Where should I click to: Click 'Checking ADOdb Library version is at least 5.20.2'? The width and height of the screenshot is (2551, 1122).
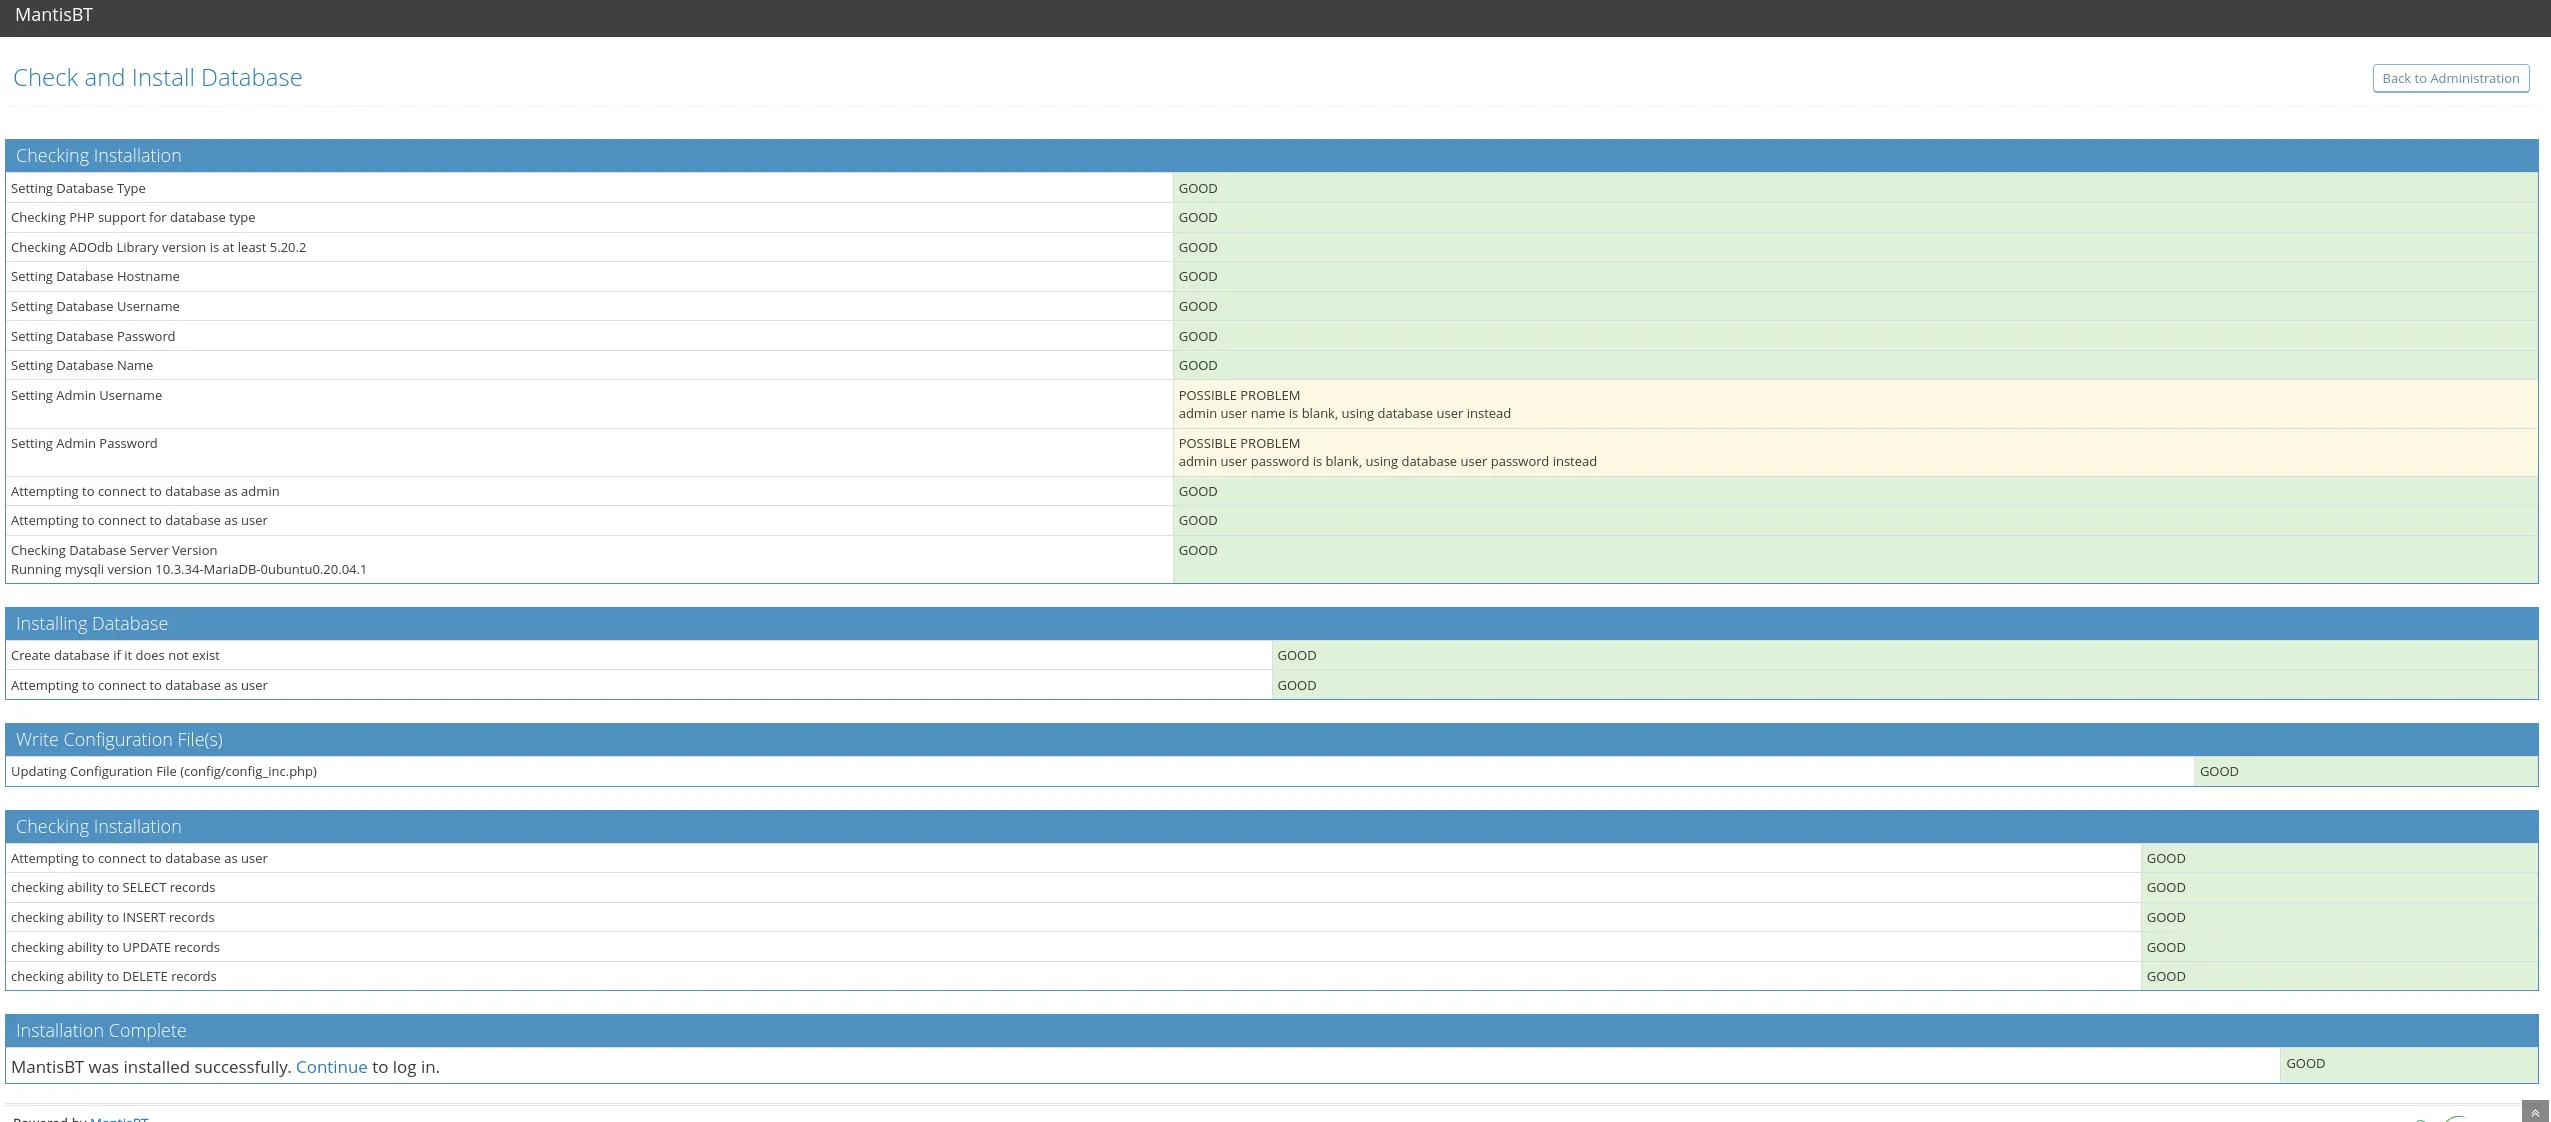[x=158, y=247]
